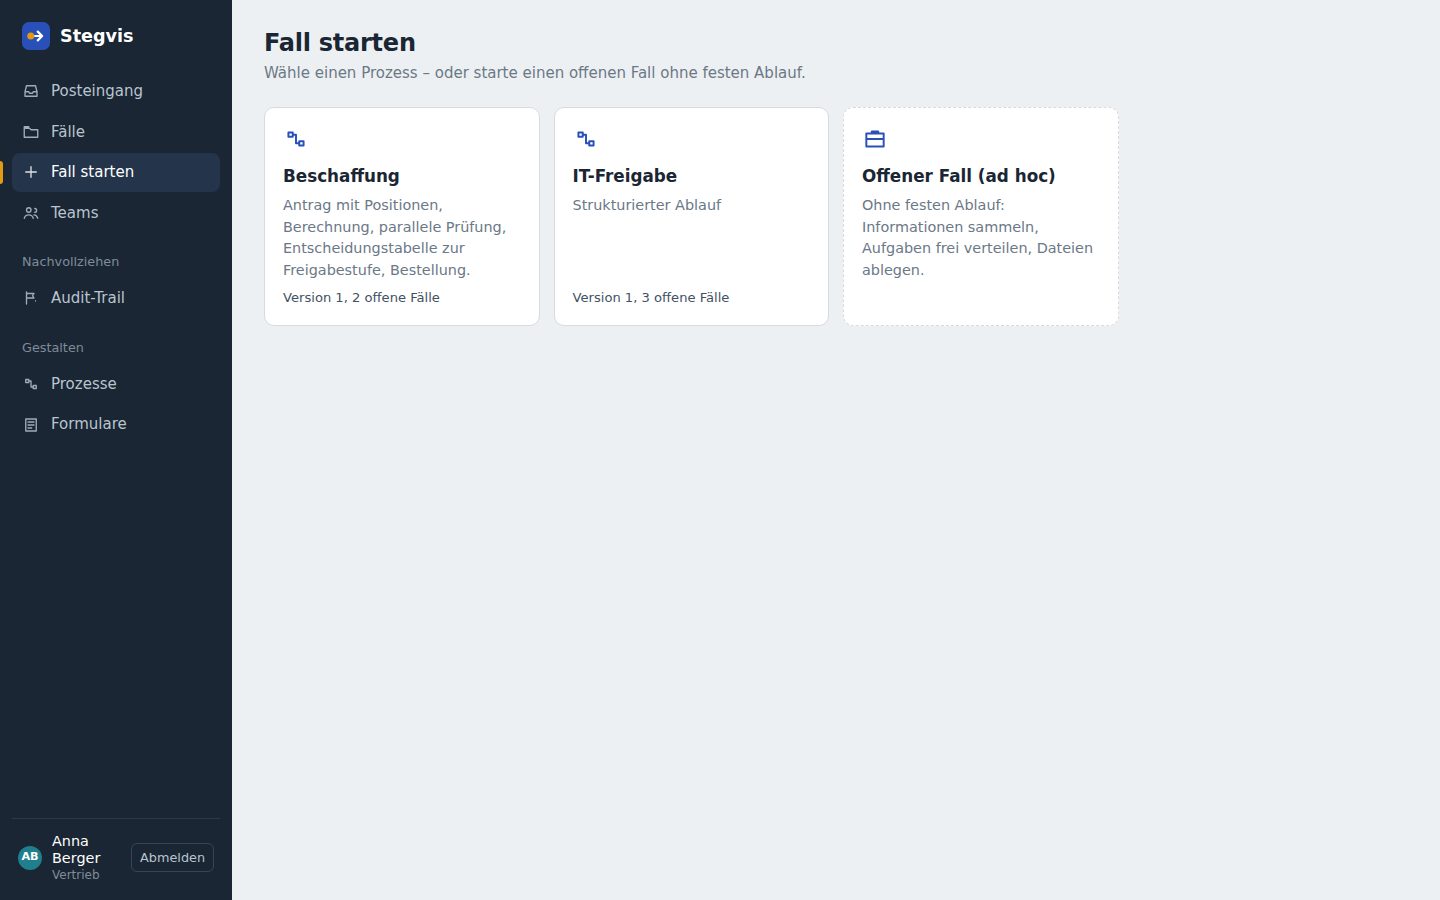
Task: Go to Fälle in the sidebar
Action: [x=116, y=132]
